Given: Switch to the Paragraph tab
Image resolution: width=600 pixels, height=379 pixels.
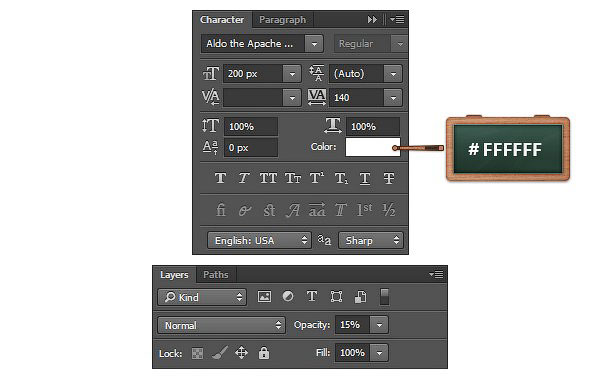Looking at the screenshot, I should [x=282, y=20].
